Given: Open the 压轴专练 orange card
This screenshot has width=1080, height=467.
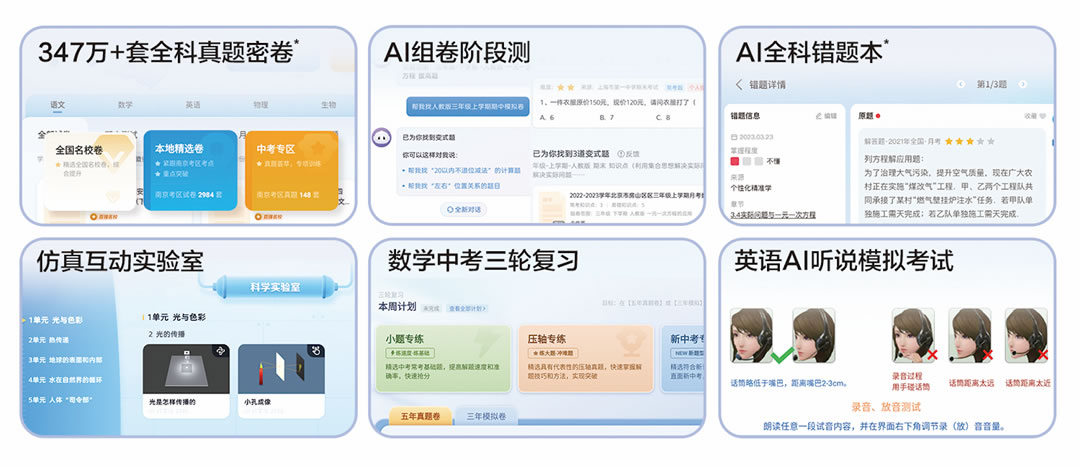Looking at the screenshot, I should pyautogui.click(x=585, y=358).
